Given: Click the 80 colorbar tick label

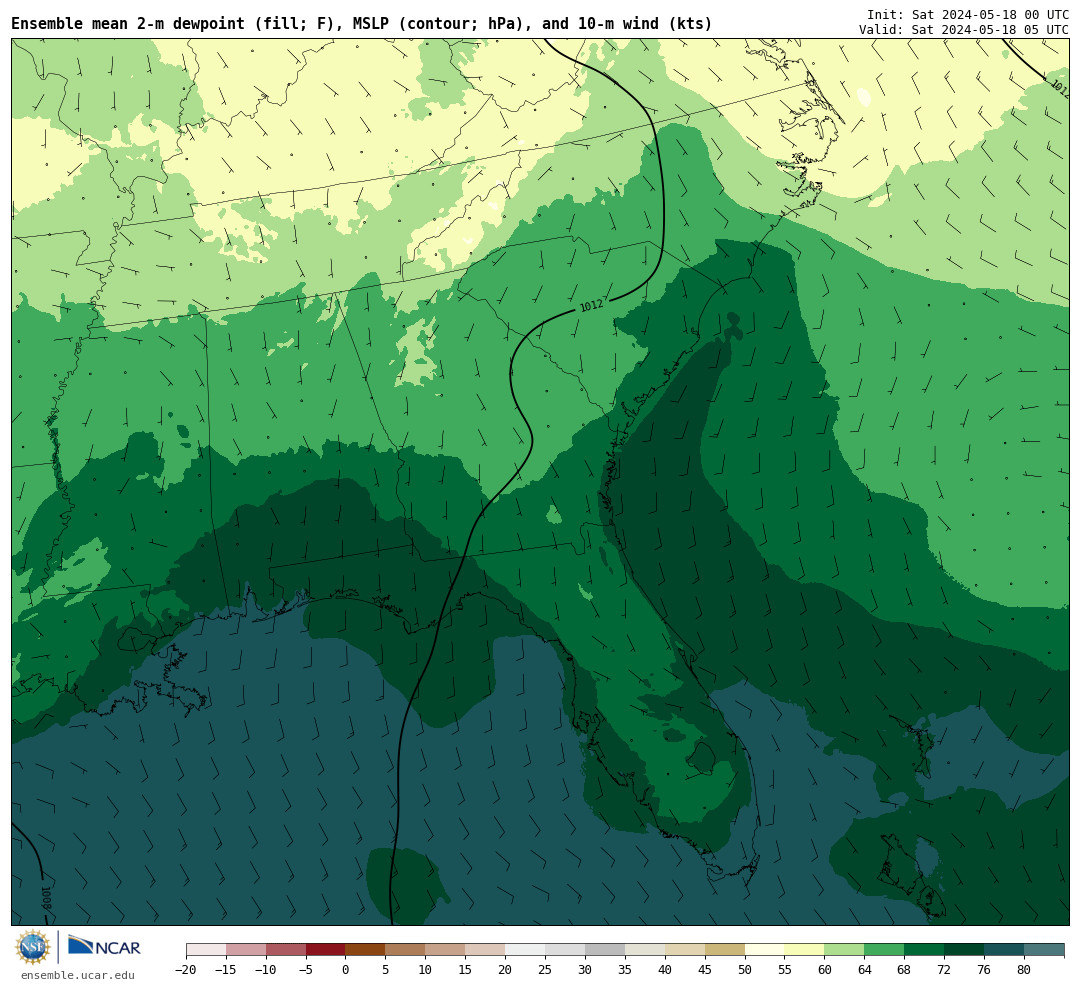Looking at the screenshot, I should point(1025,970).
